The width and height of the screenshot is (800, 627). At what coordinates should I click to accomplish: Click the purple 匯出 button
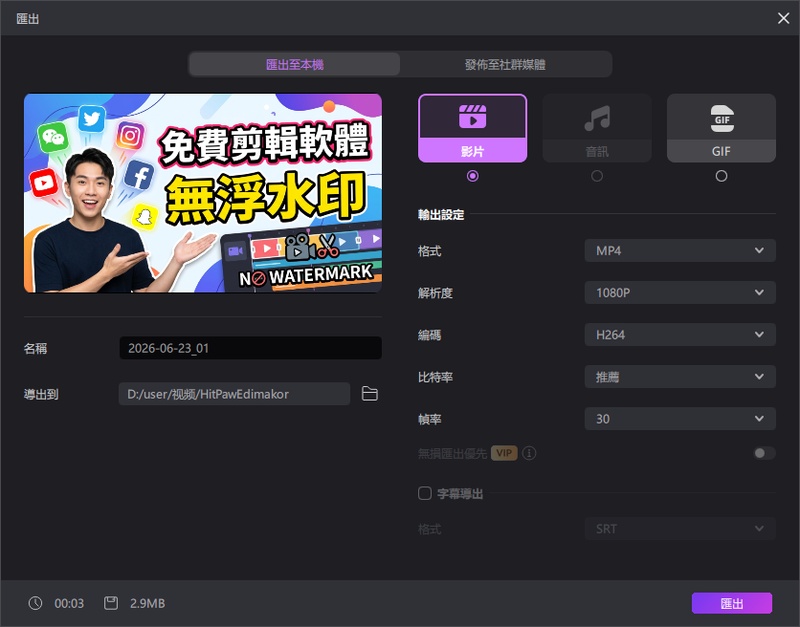click(732, 604)
